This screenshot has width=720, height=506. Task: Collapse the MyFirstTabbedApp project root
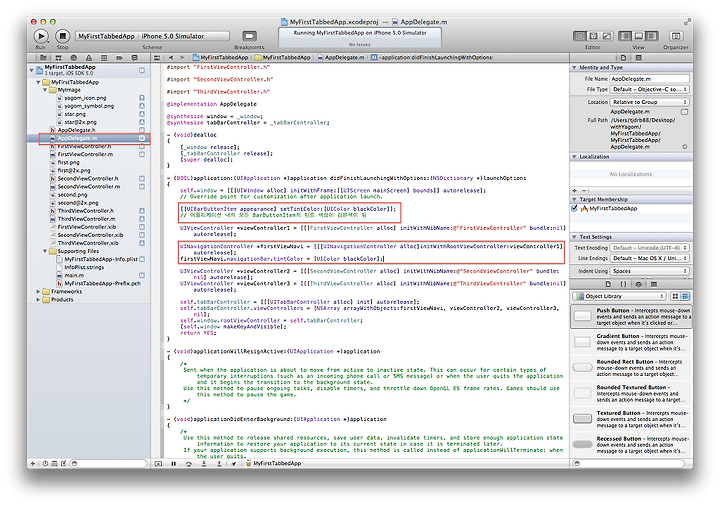click(x=32, y=70)
